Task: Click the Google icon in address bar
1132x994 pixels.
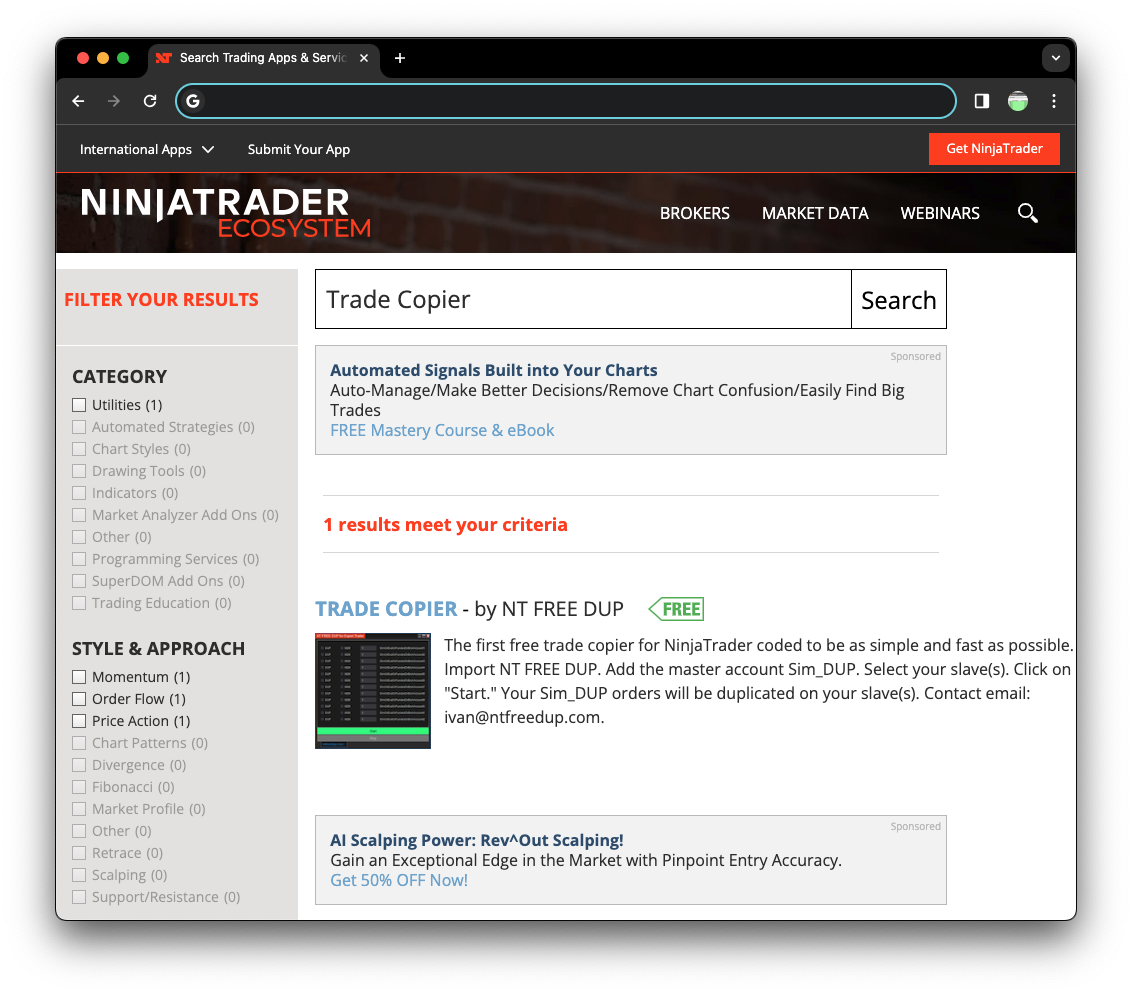Action: [x=193, y=101]
